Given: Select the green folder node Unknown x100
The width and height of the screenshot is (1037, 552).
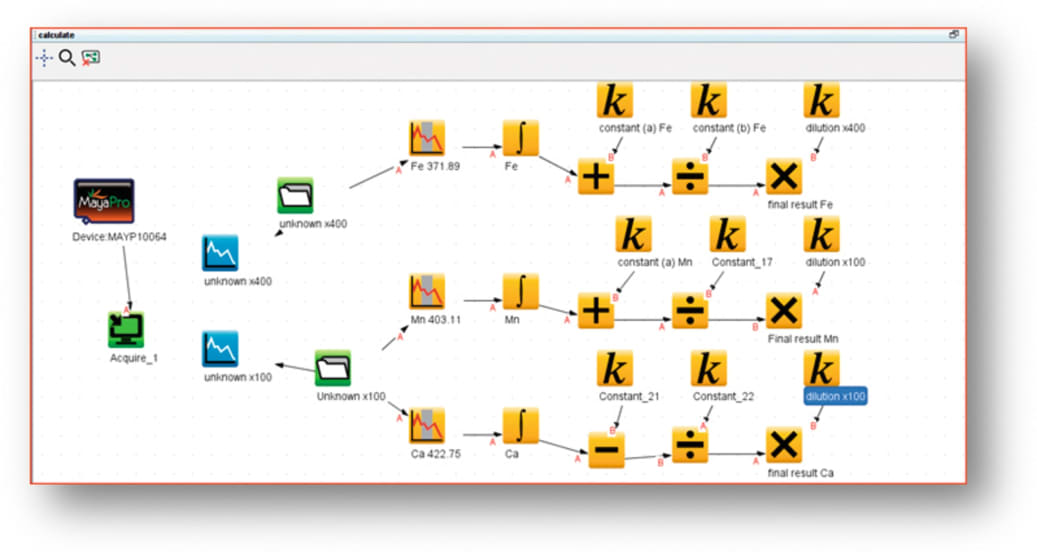Looking at the screenshot, I should click(x=333, y=368).
